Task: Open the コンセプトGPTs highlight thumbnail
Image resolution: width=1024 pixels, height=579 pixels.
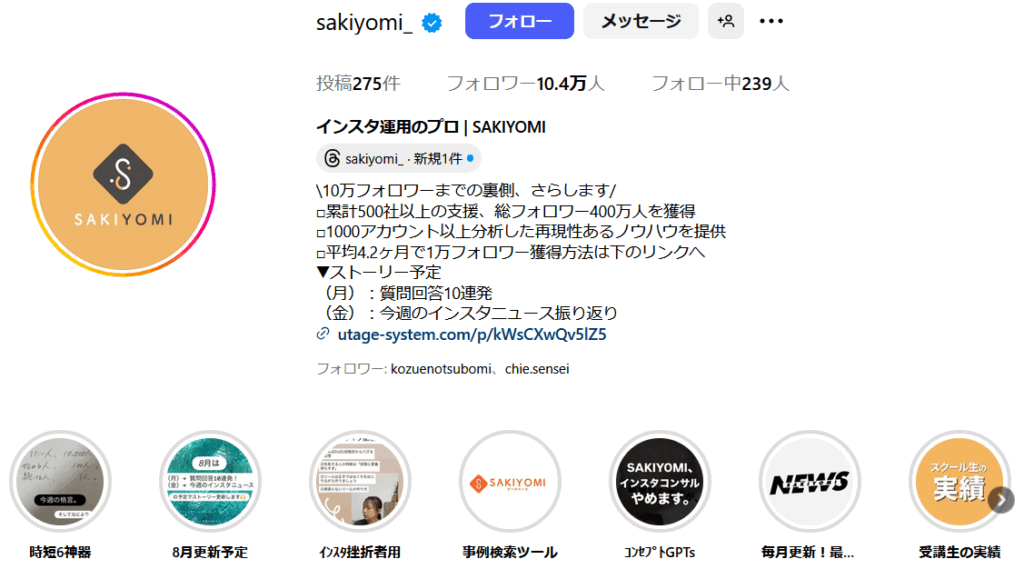Action: (x=660, y=482)
